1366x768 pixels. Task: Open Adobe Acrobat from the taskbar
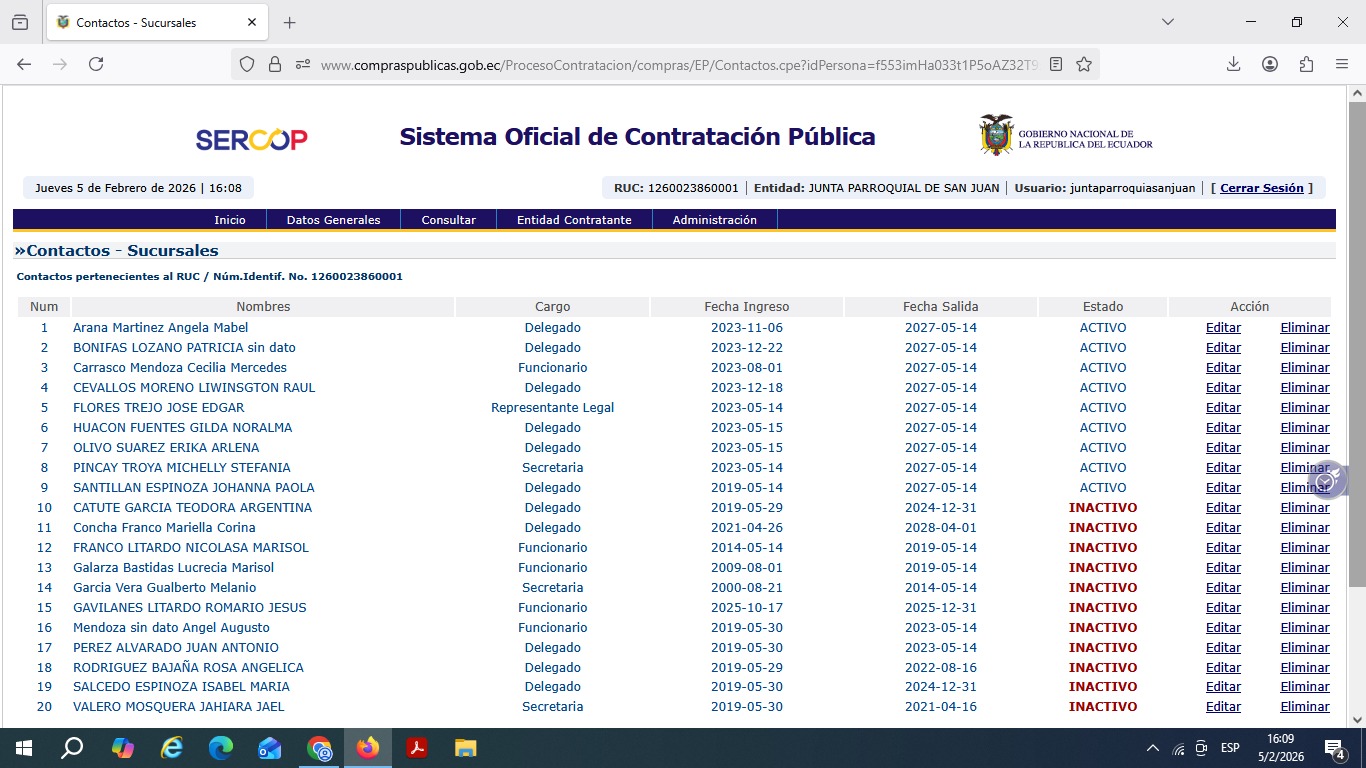pyautogui.click(x=417, y=748)
